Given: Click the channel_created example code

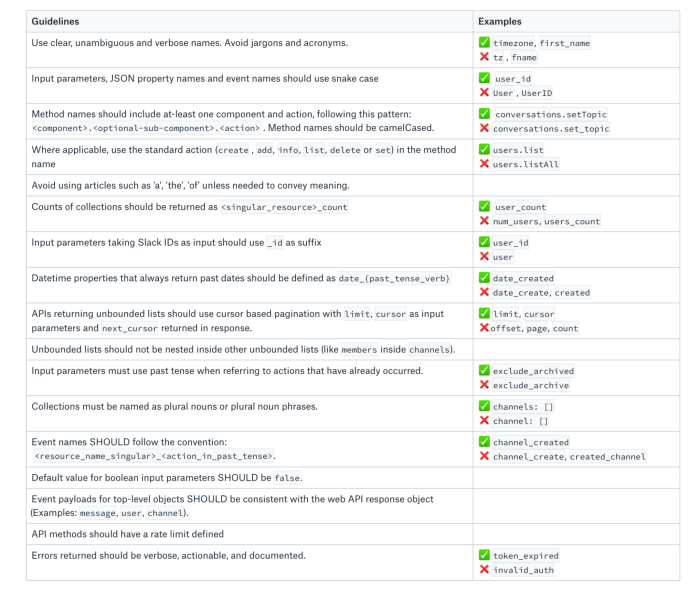Looking at the screenshot, I should tap(530, 442).
